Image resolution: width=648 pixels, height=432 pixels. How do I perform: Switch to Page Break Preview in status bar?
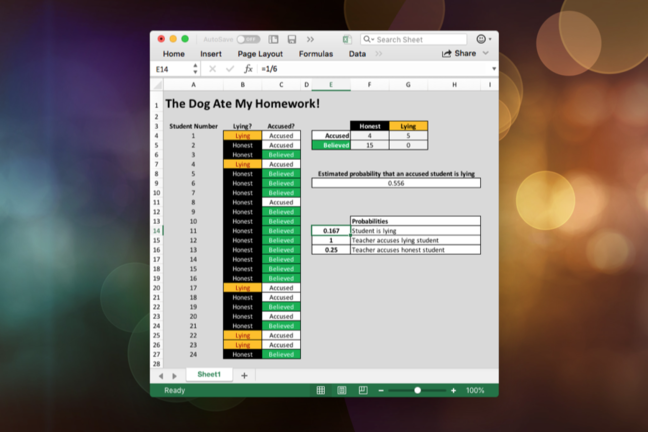click(363, 390)
